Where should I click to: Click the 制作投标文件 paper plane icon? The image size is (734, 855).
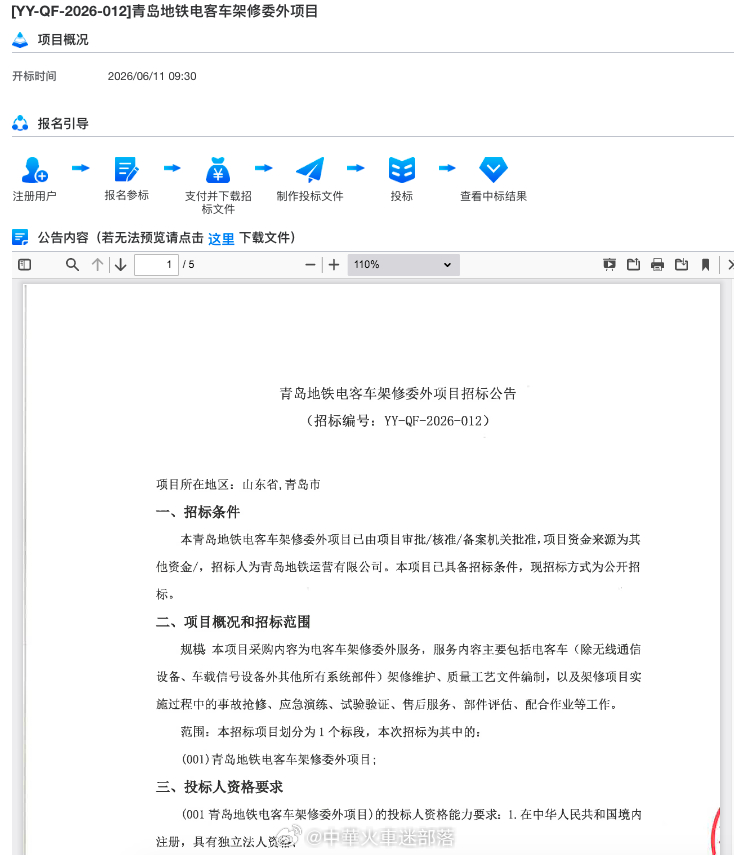310,170
